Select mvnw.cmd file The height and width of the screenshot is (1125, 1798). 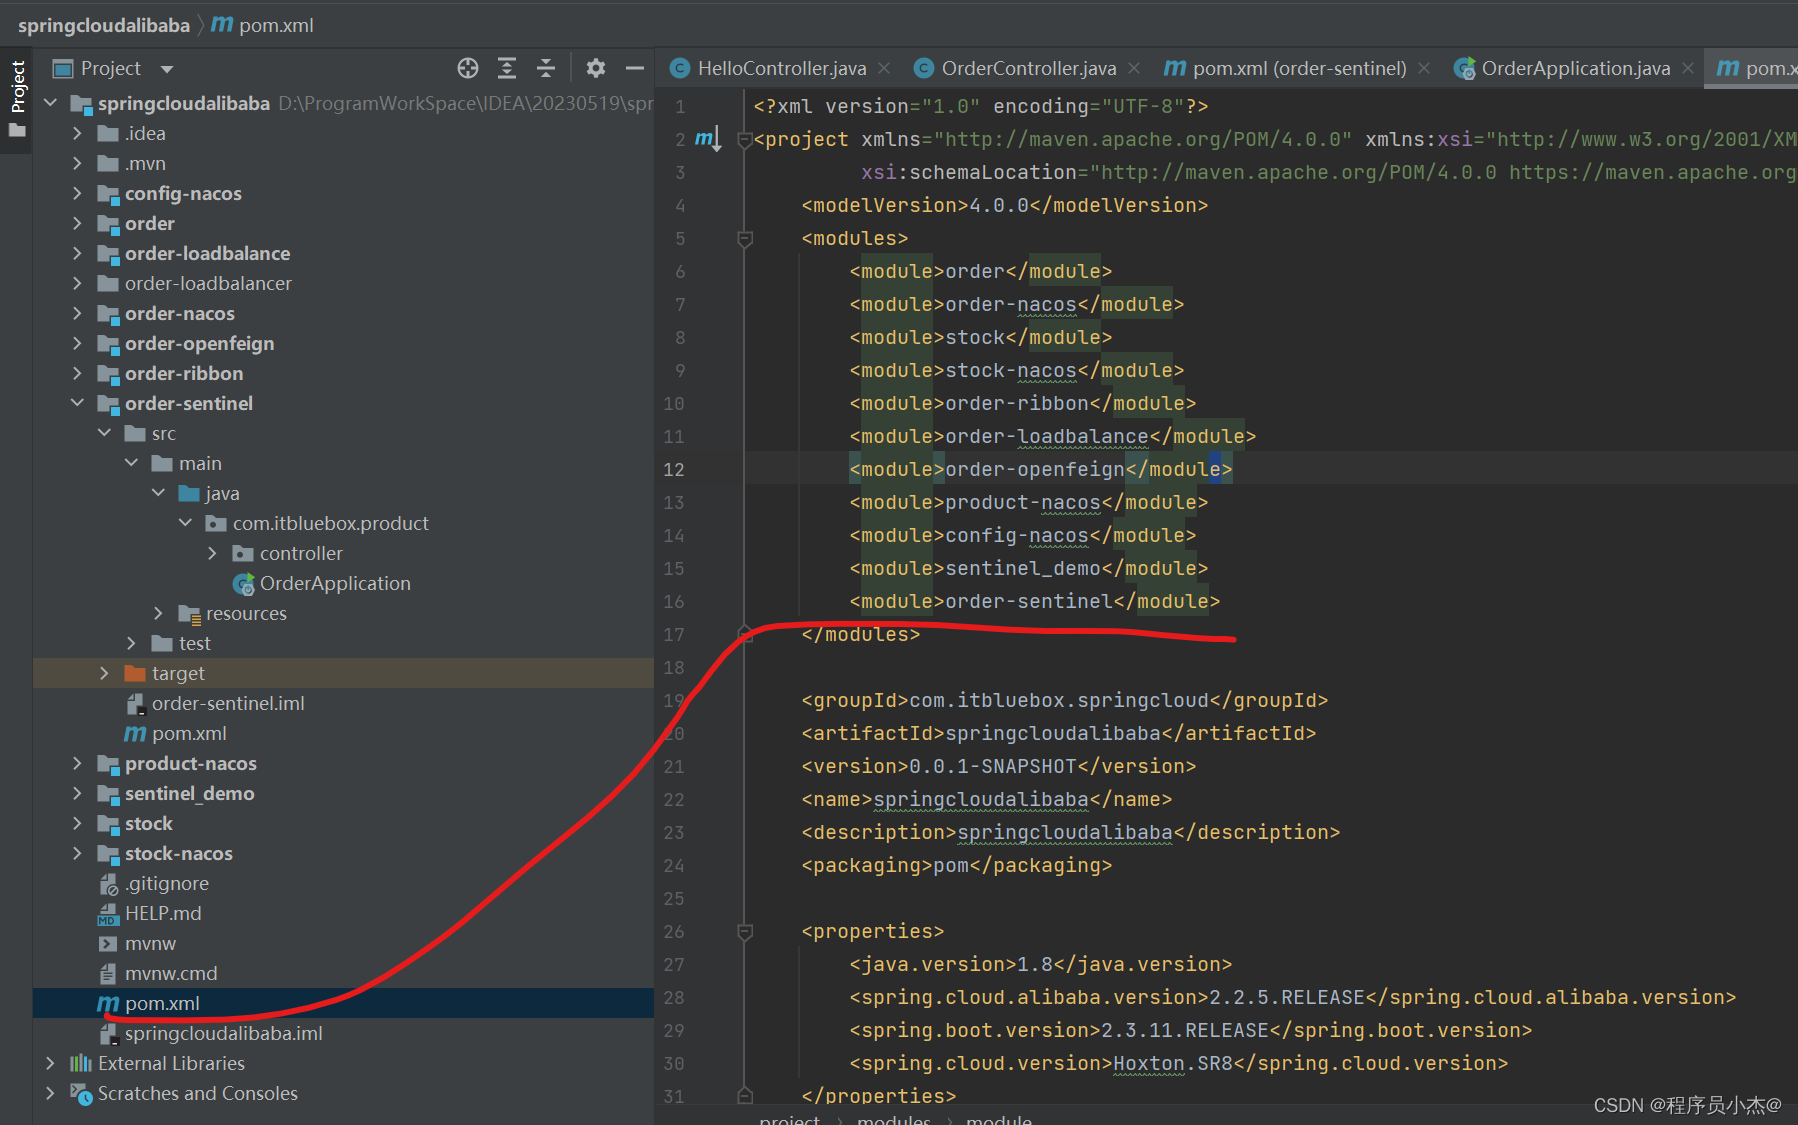[171, 973]
